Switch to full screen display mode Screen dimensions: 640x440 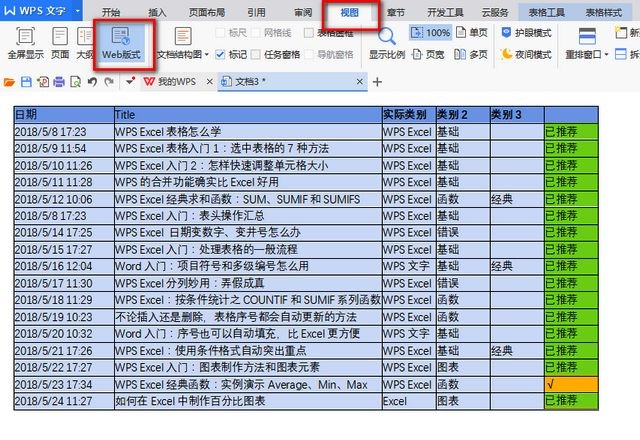(25, 42)
